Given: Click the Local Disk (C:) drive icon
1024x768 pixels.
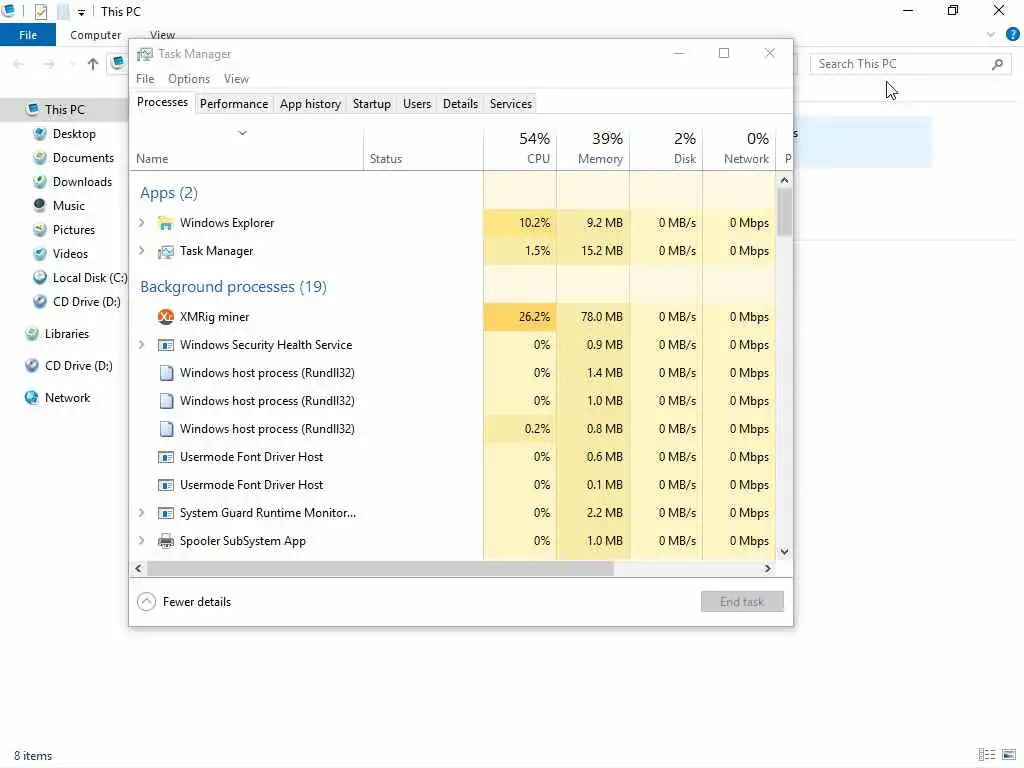Looking at the screenshot, I should click(x=40, y=278).
